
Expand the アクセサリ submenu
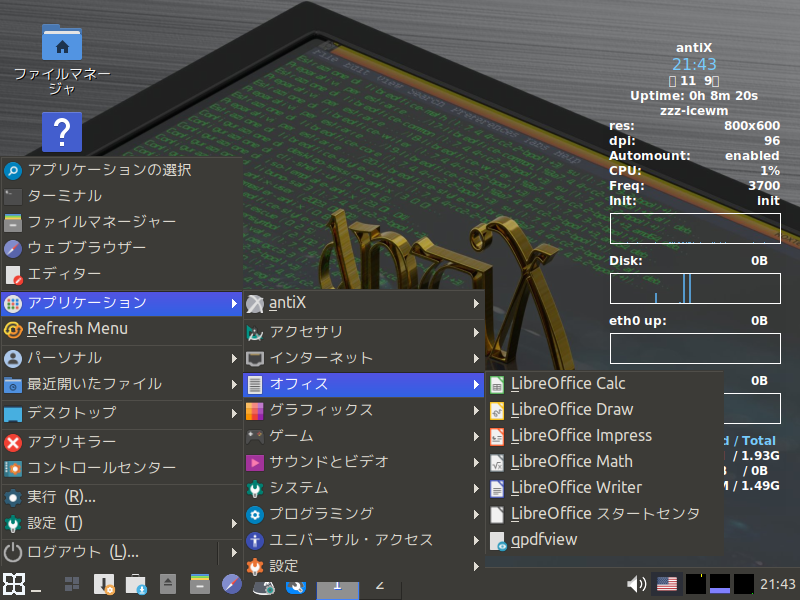364,332
